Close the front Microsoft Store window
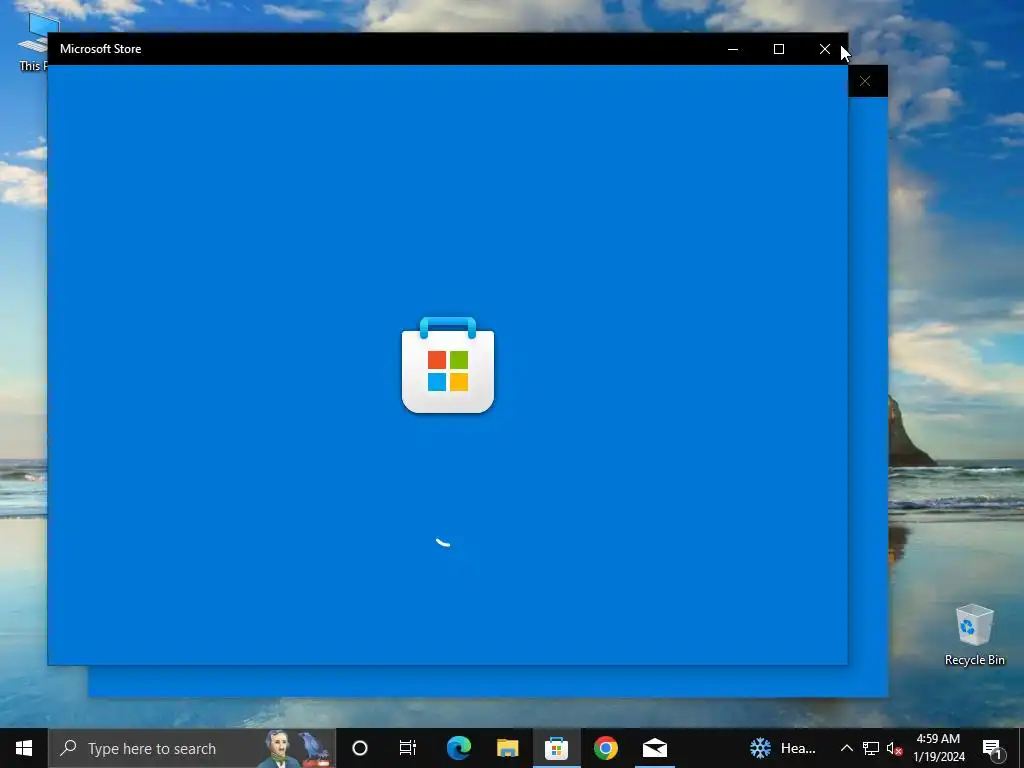This screenshot has width=1024, height=768. coord(825,49)
